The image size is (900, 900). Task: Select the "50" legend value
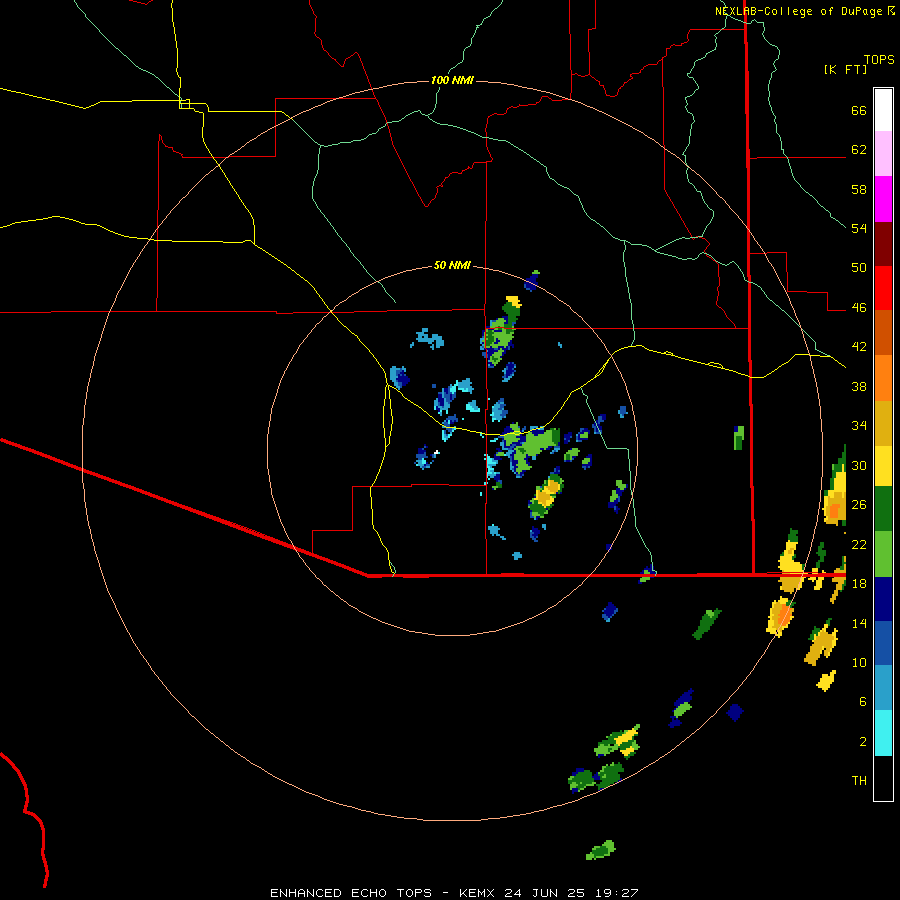859,268
